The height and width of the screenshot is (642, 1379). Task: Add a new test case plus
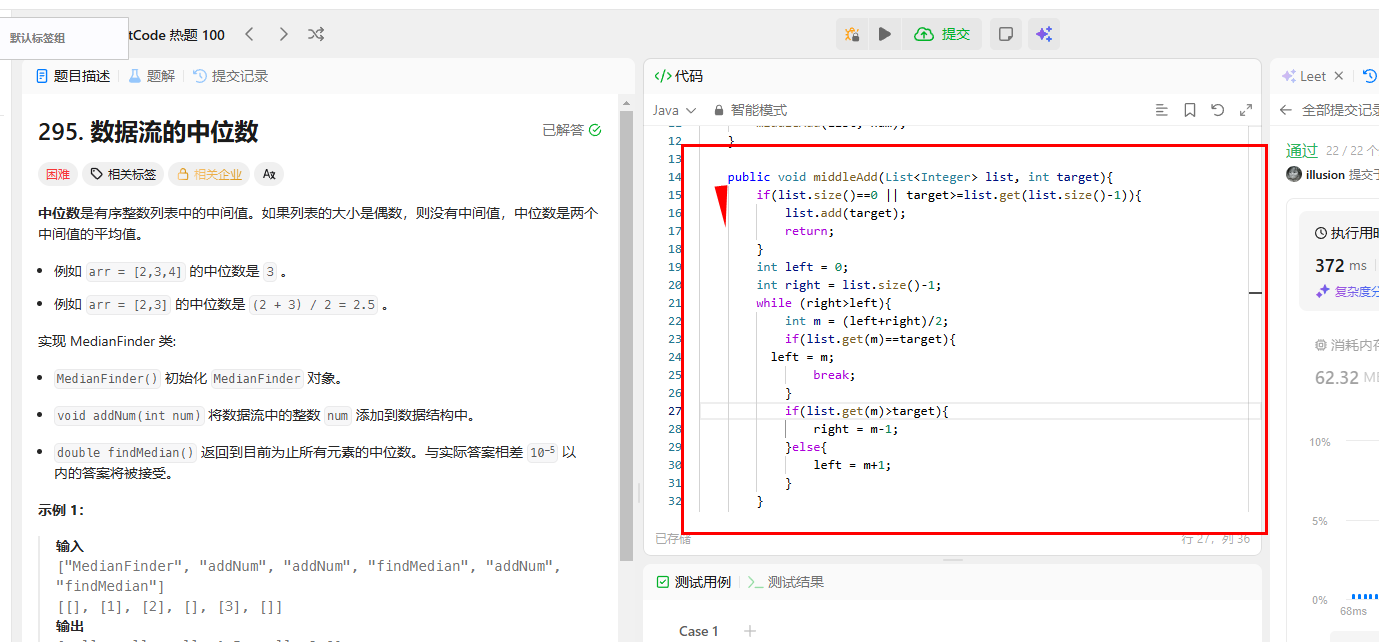(x=750, y=631)
